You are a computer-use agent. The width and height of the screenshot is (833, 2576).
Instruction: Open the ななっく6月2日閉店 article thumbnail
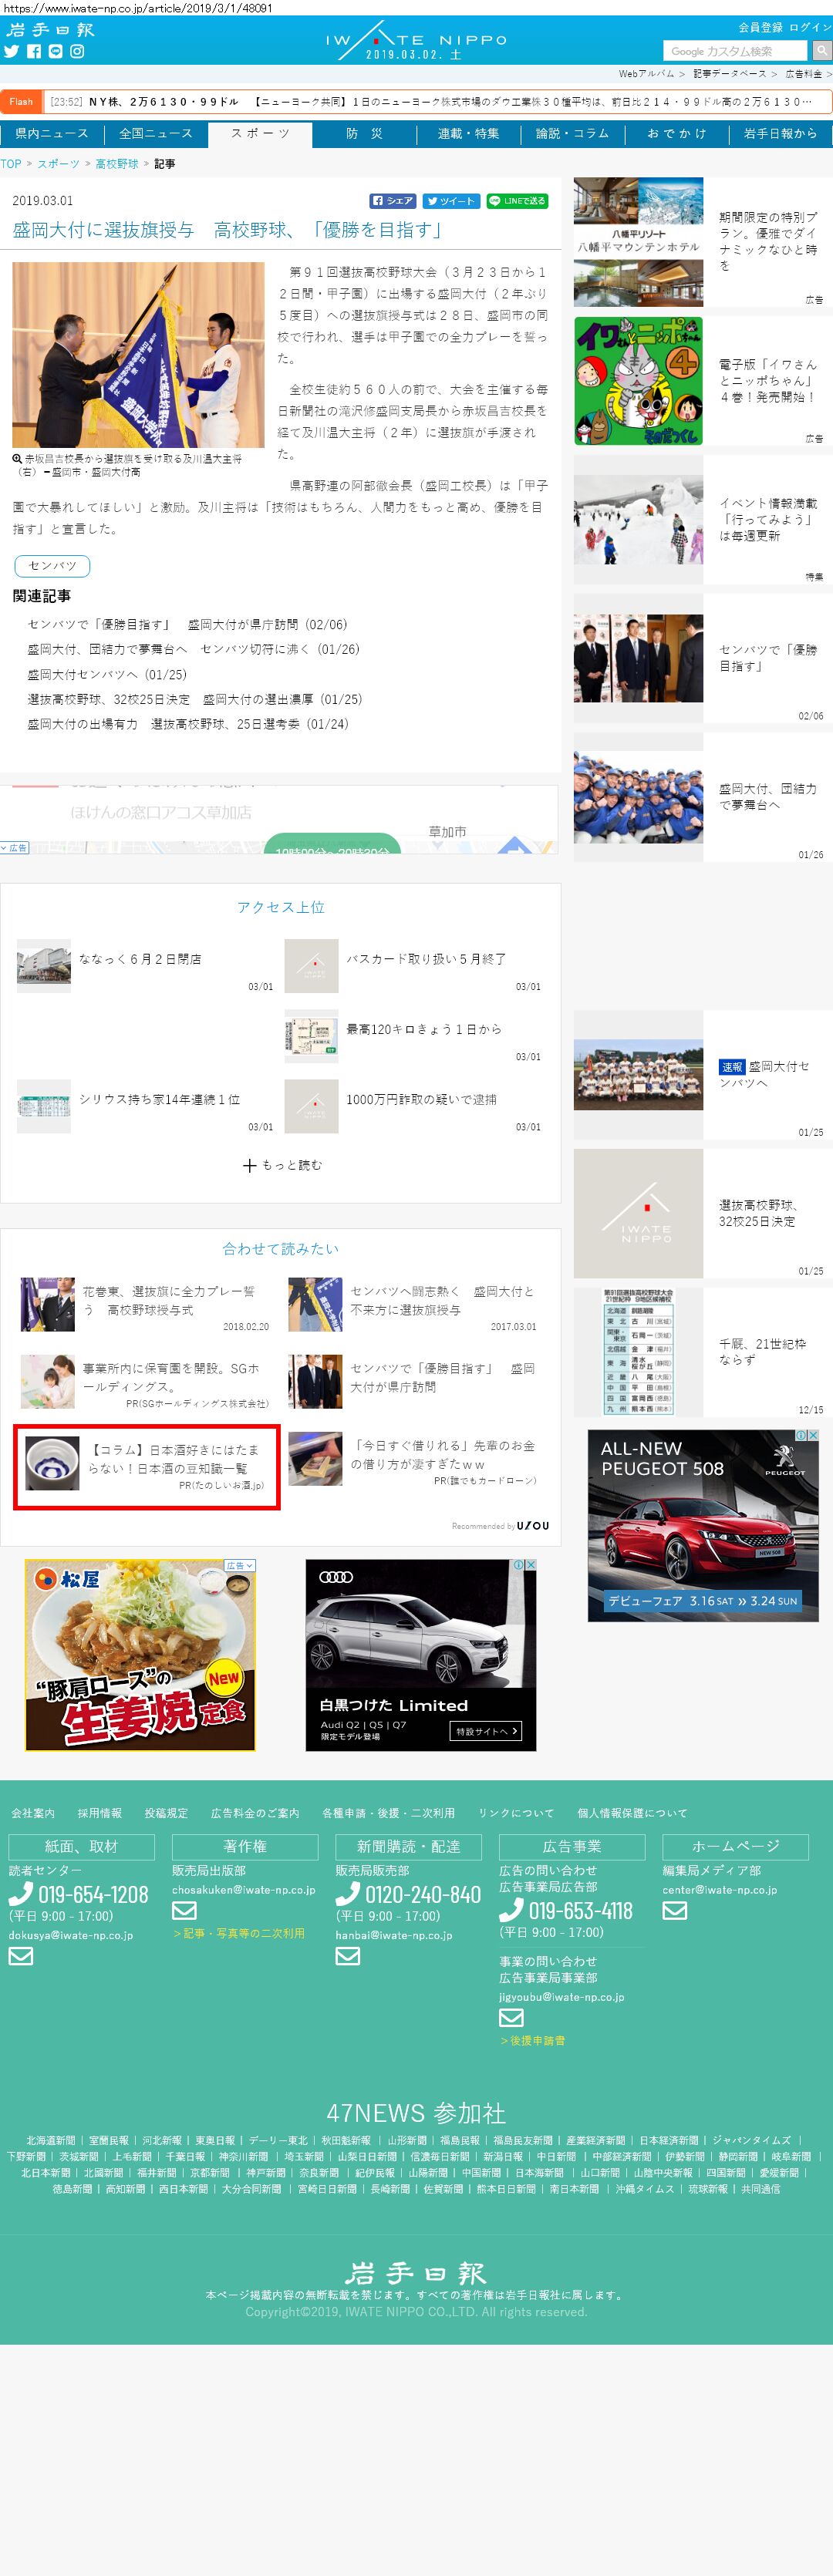(44, 965)
